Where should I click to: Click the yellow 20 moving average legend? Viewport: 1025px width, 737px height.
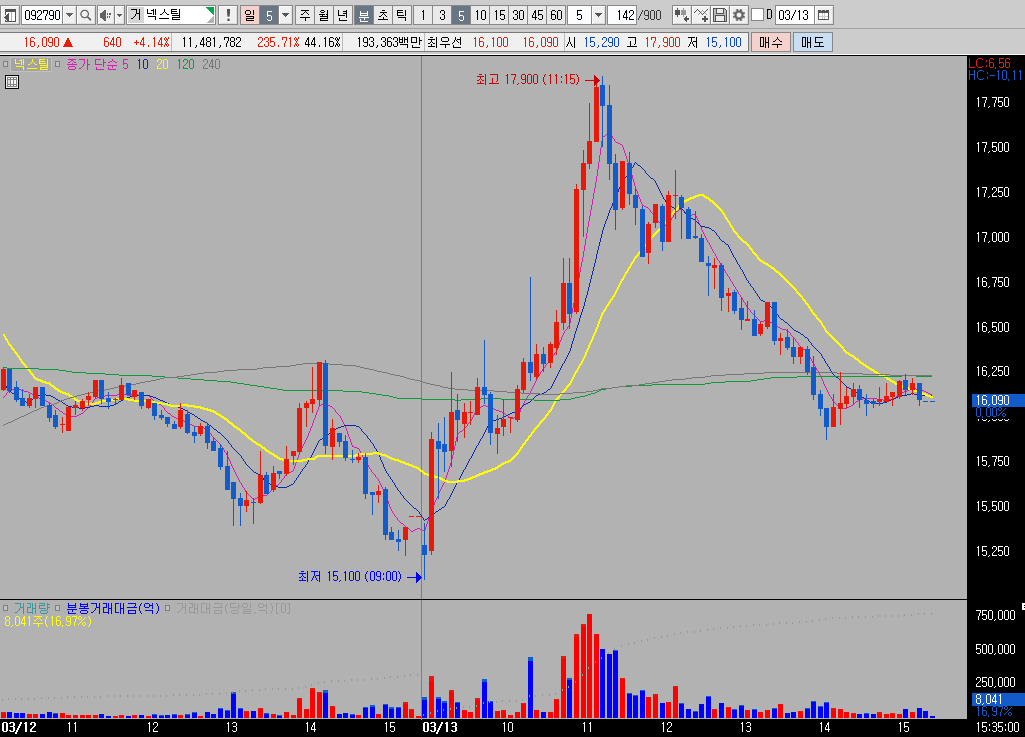(x=162, y=64)
